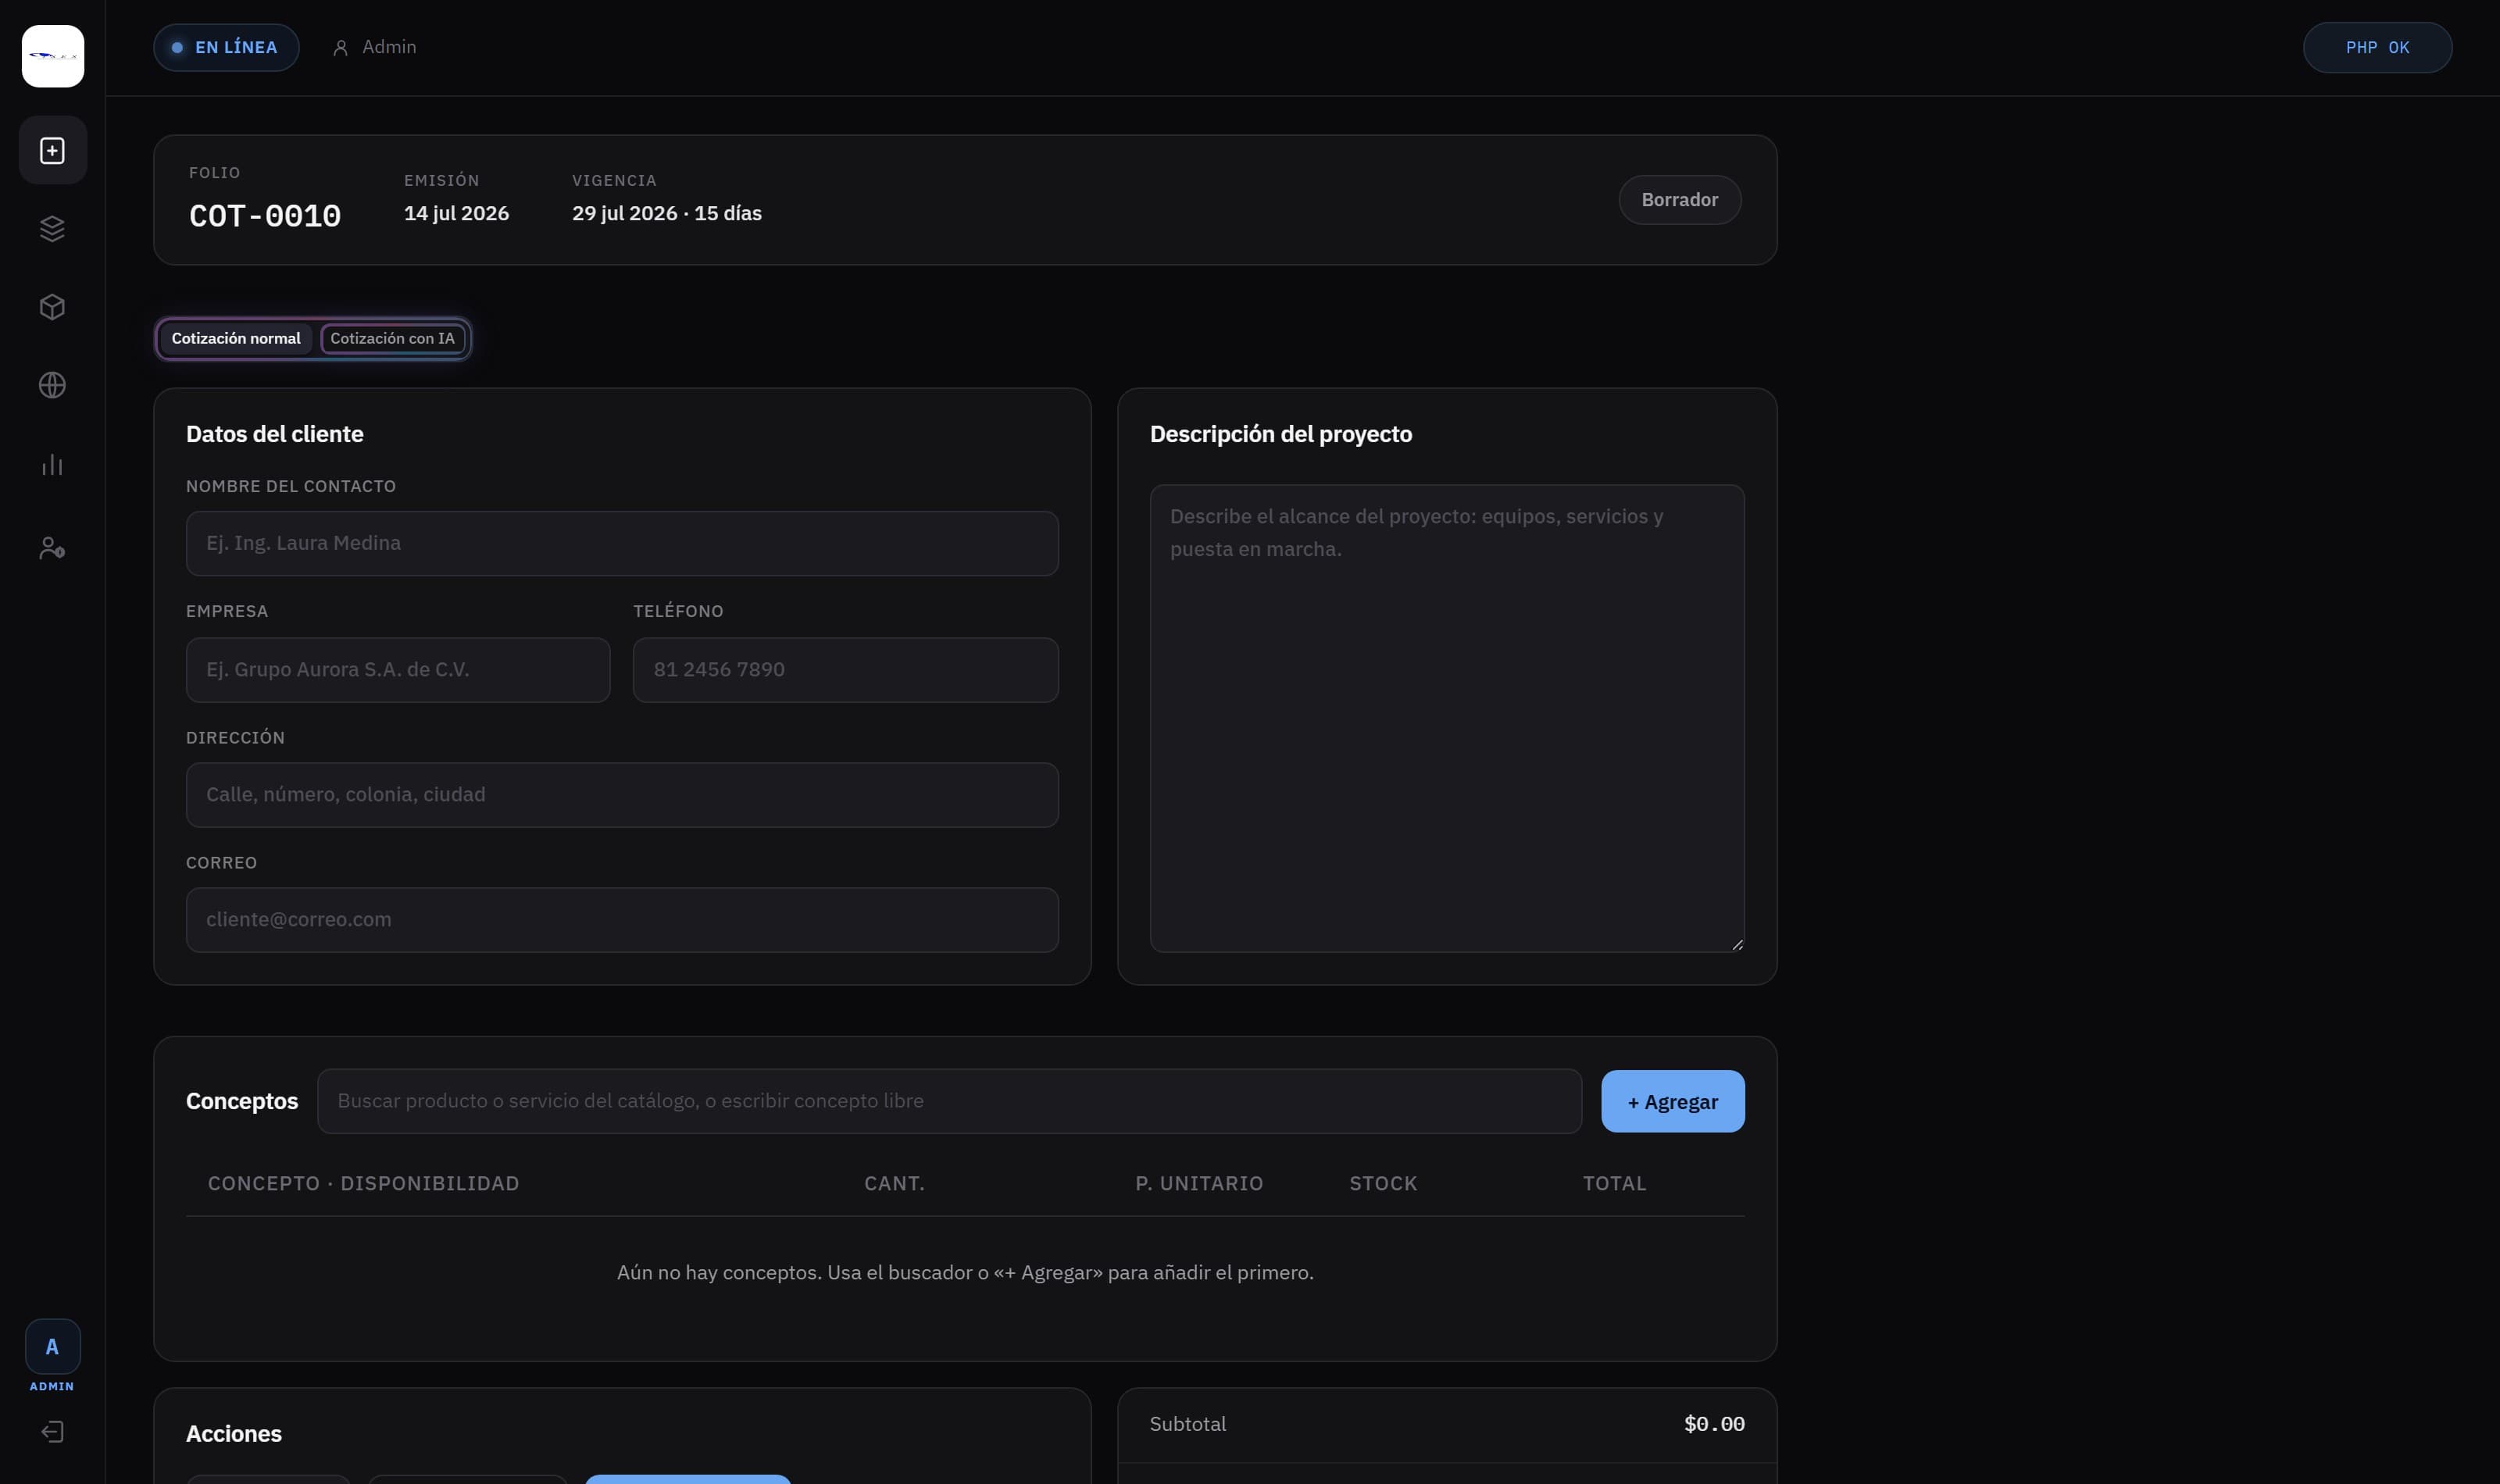Open the new quotation sidebar icon
This screenshot has width=2500, height=1484.
tap(52, 150)
